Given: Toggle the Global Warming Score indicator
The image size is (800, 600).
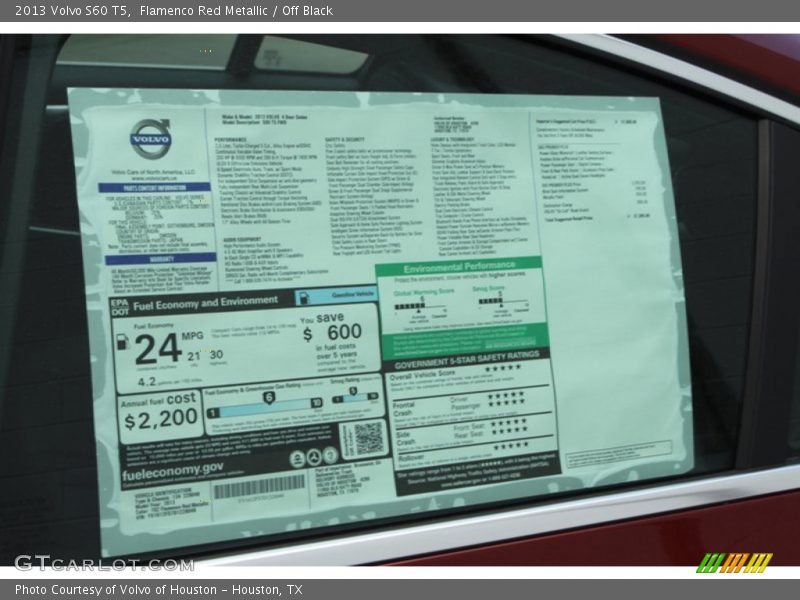Looking at the screenshot, I should tap(419, 305).
